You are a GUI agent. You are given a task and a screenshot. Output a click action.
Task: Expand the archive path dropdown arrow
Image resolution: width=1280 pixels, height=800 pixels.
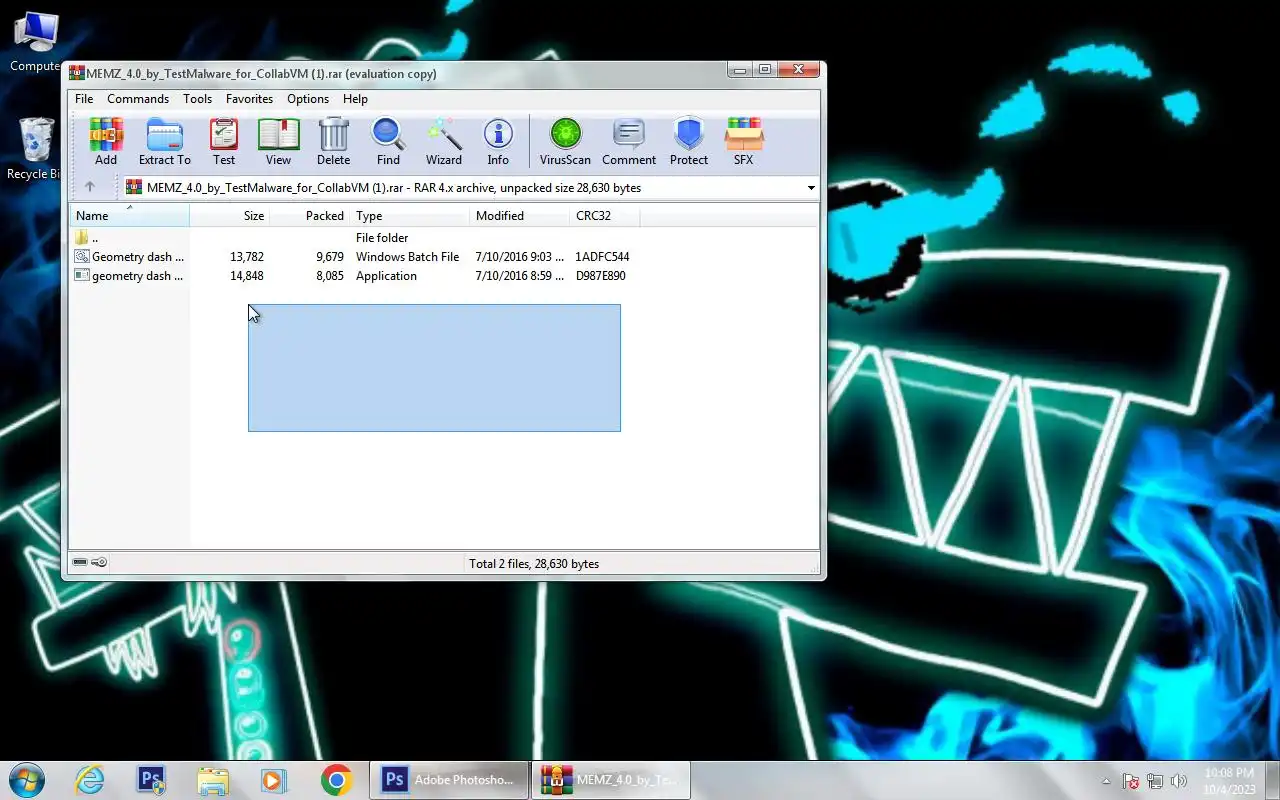click(811, 188)
